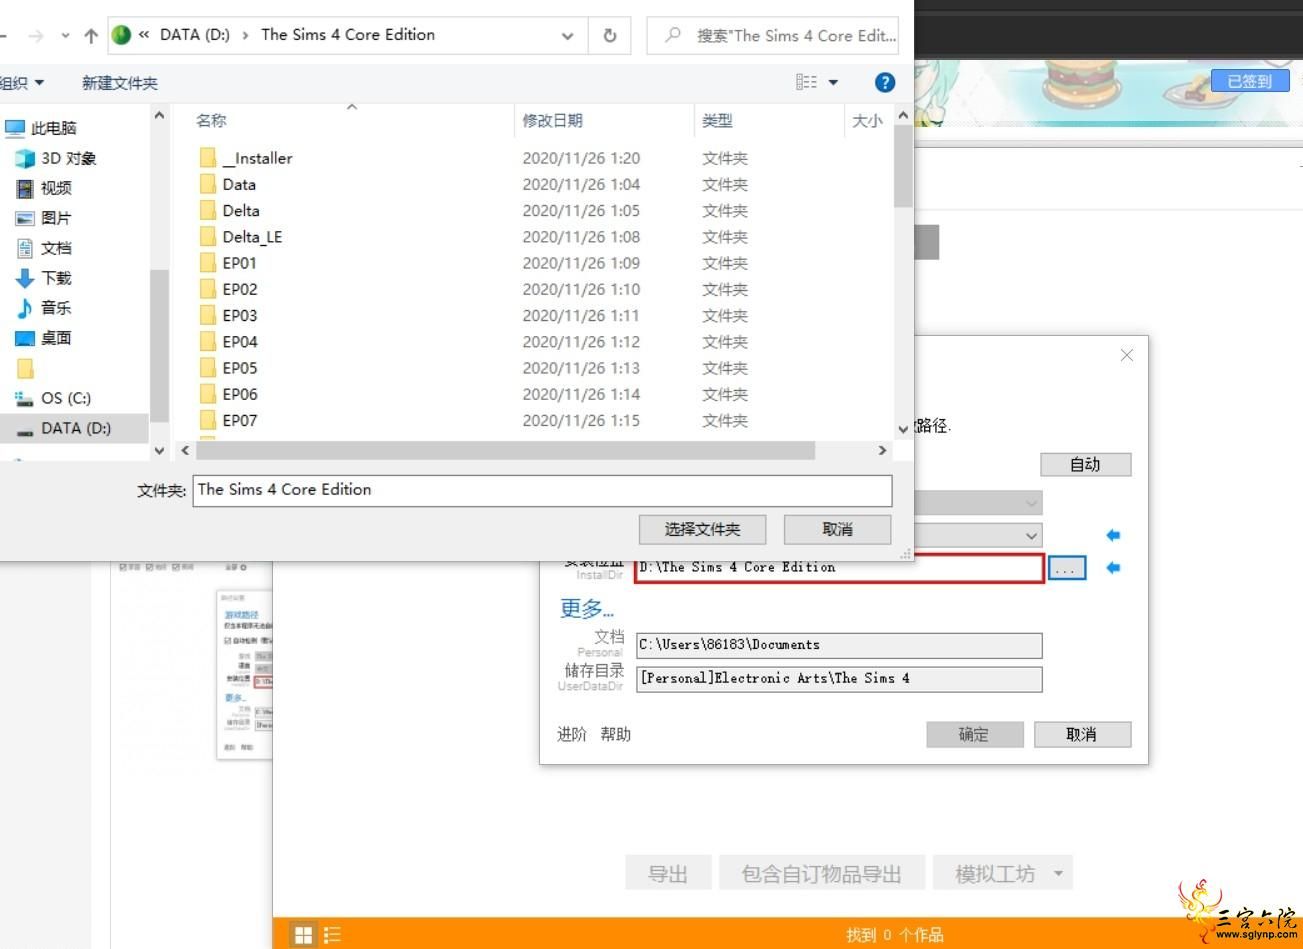The height and width of the screenshot is (949, 1303).
Task: Open the 组织 menu
Action: (x=22, y=83)
